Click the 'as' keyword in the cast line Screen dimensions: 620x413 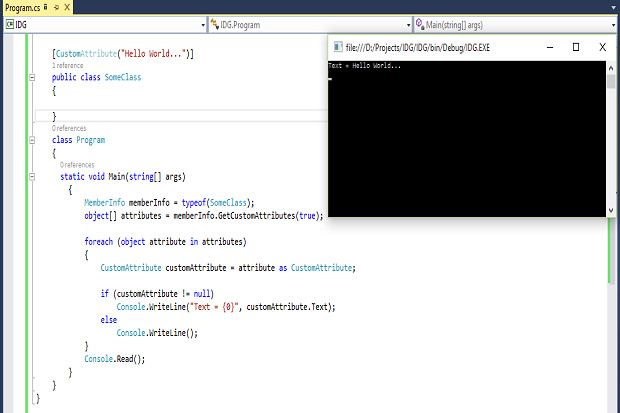click(283, 268)
